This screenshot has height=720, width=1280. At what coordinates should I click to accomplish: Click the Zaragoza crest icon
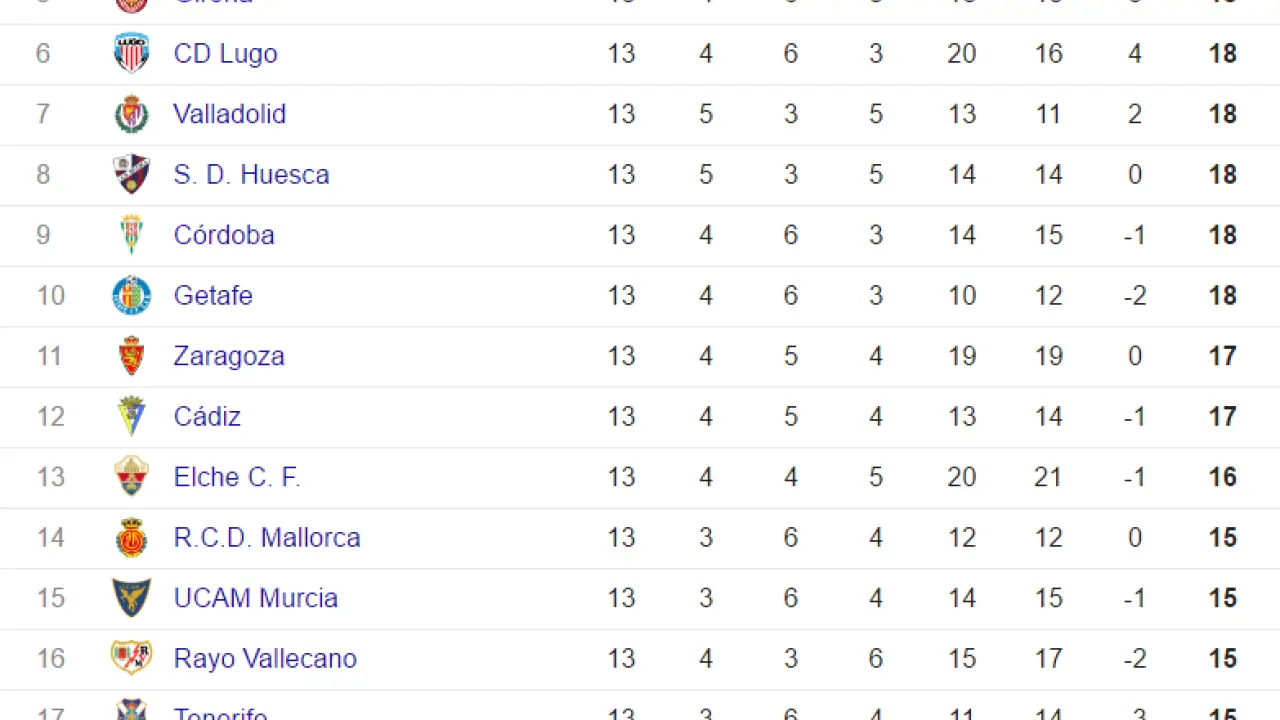(x=131, y=356)
